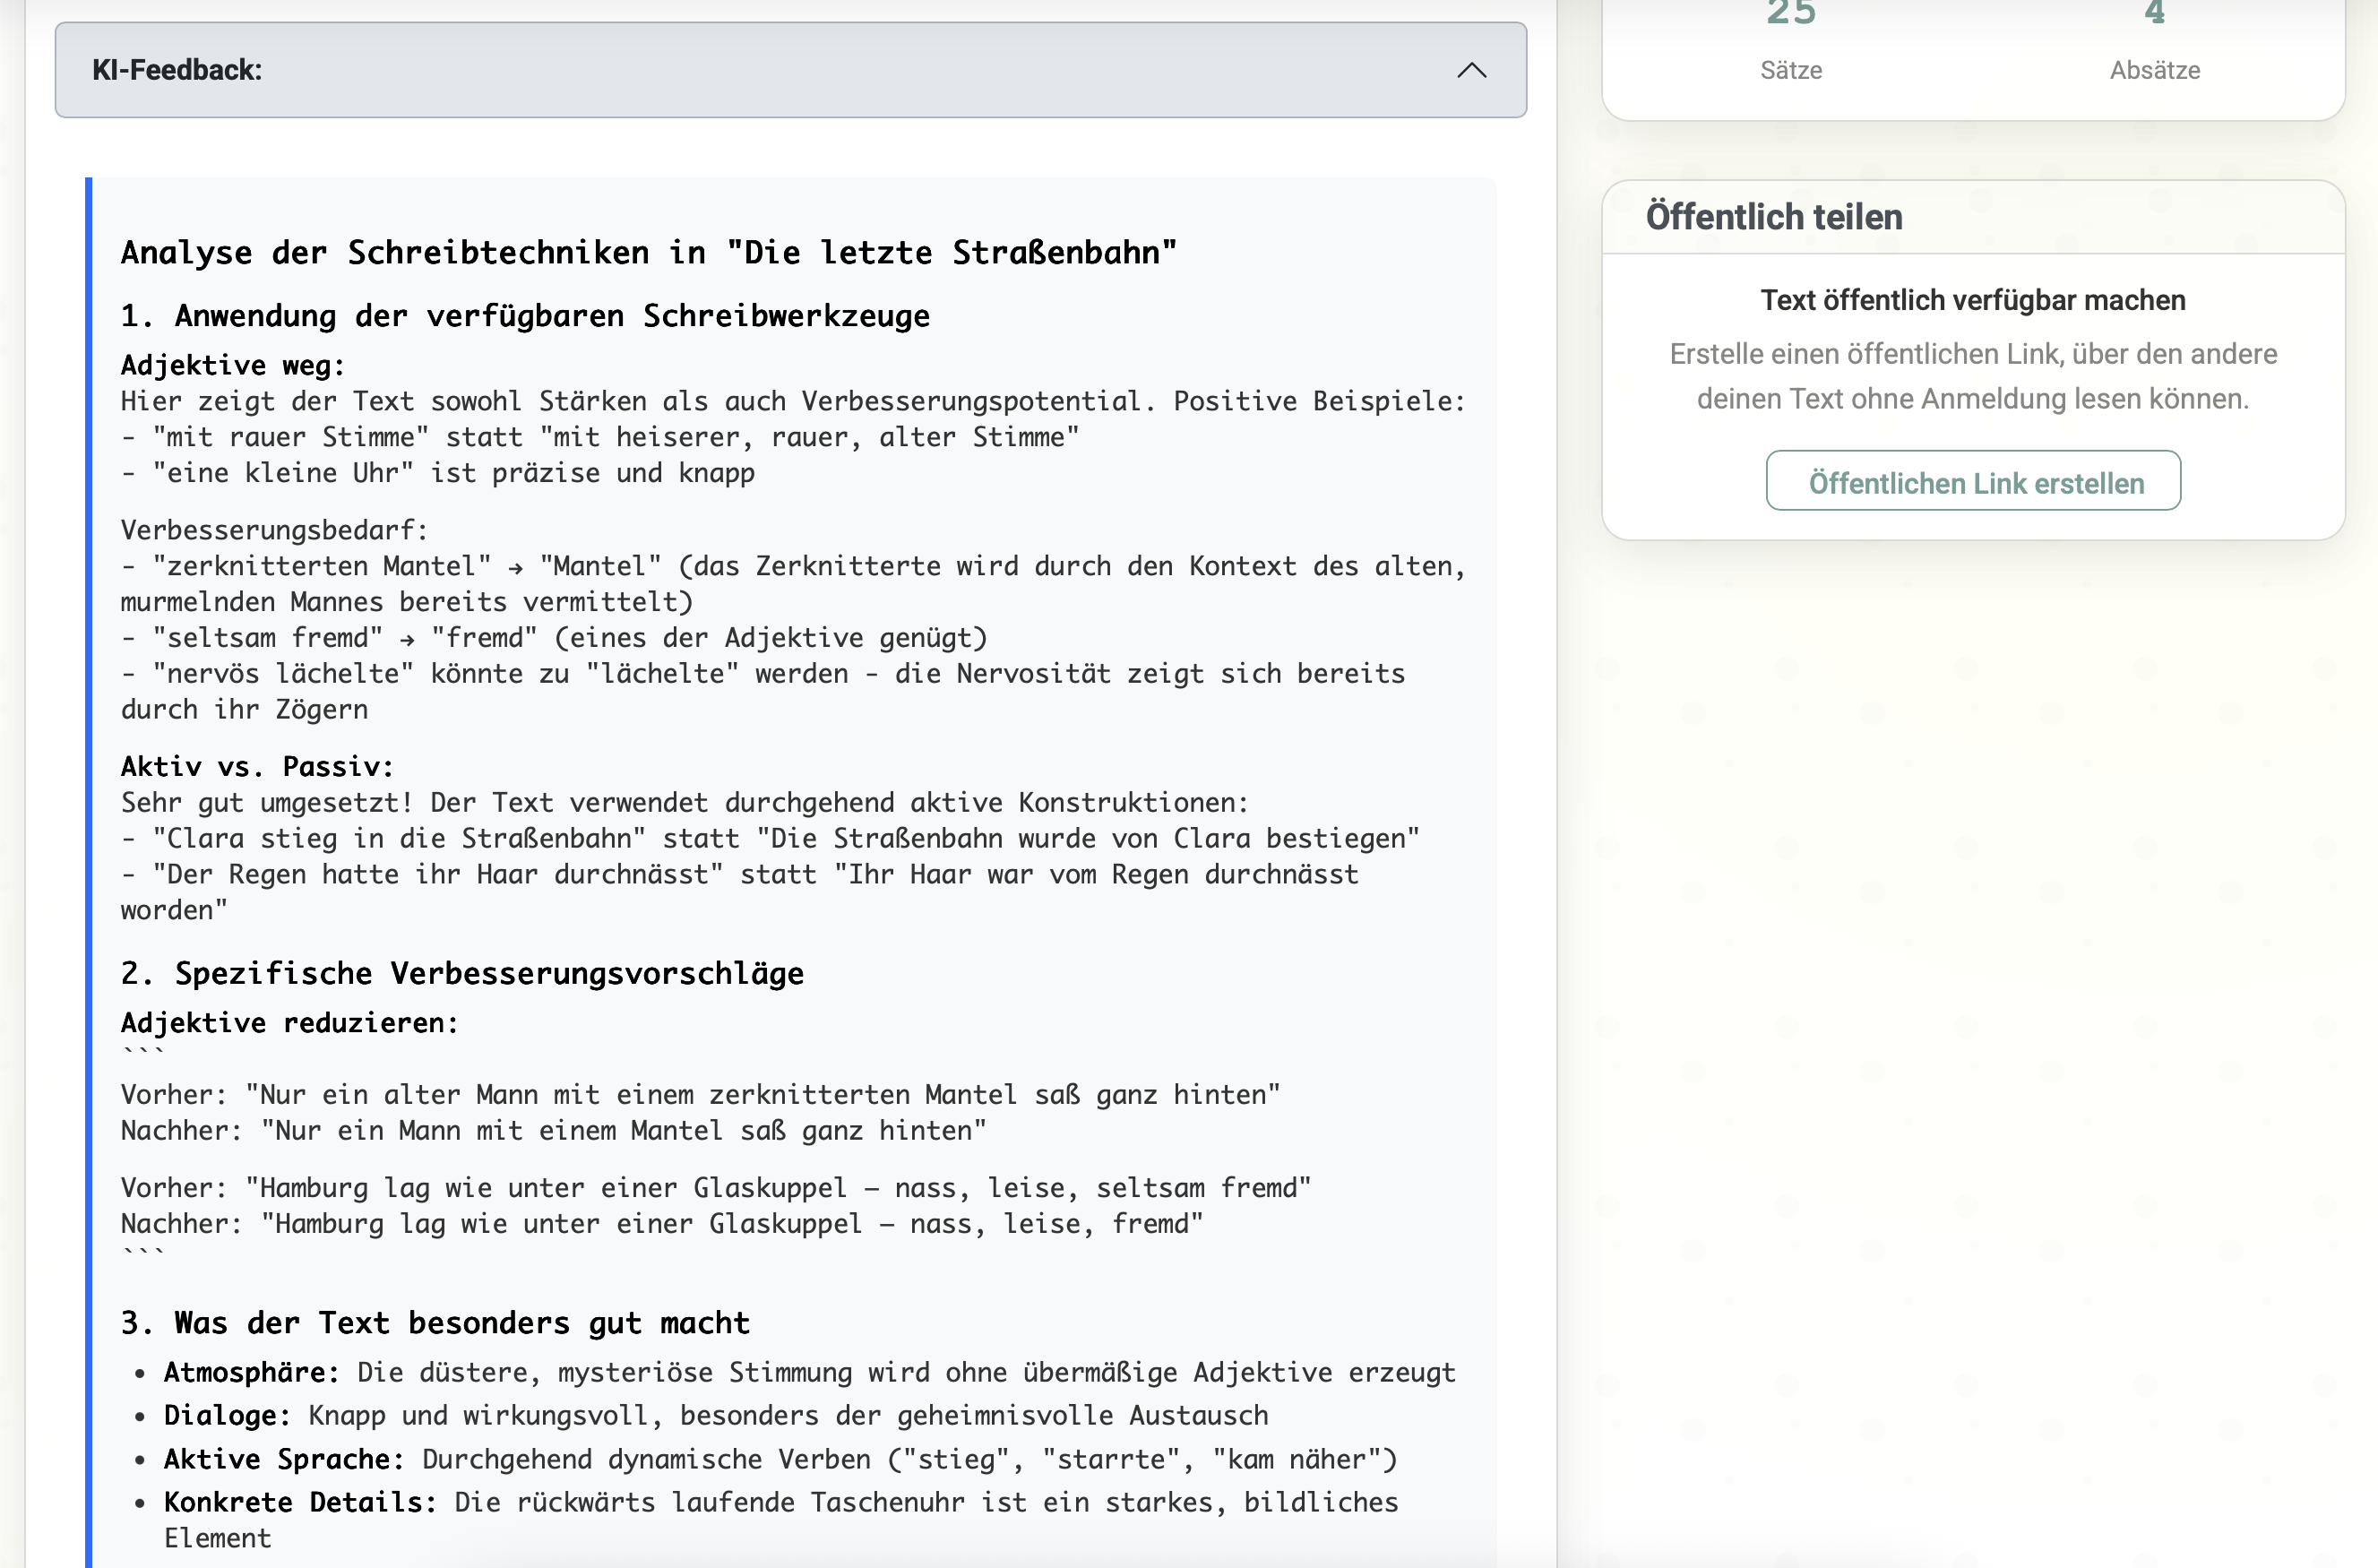The width and height of the screenshot is (2378, 1568).
Task: Click the Analyse der Schreibtechniken title
Action: coord(649,252)
